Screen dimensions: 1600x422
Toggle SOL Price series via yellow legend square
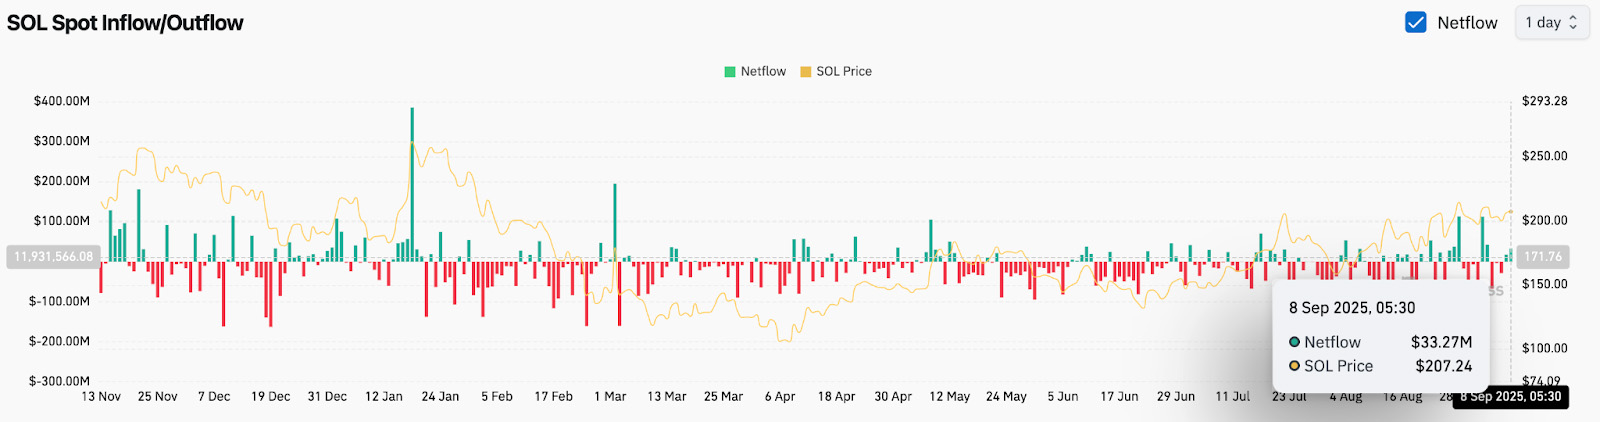(x=806, y=72)
